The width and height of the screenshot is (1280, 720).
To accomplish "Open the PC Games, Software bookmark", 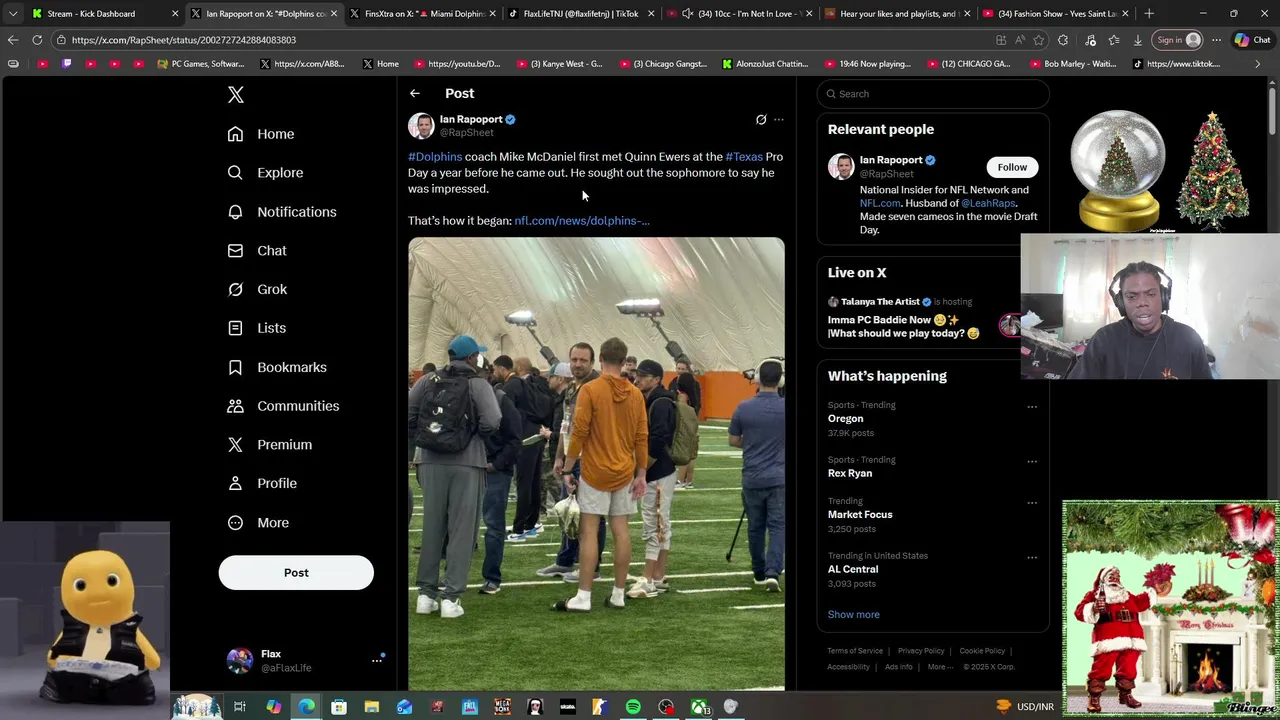I will pos(200,64).
